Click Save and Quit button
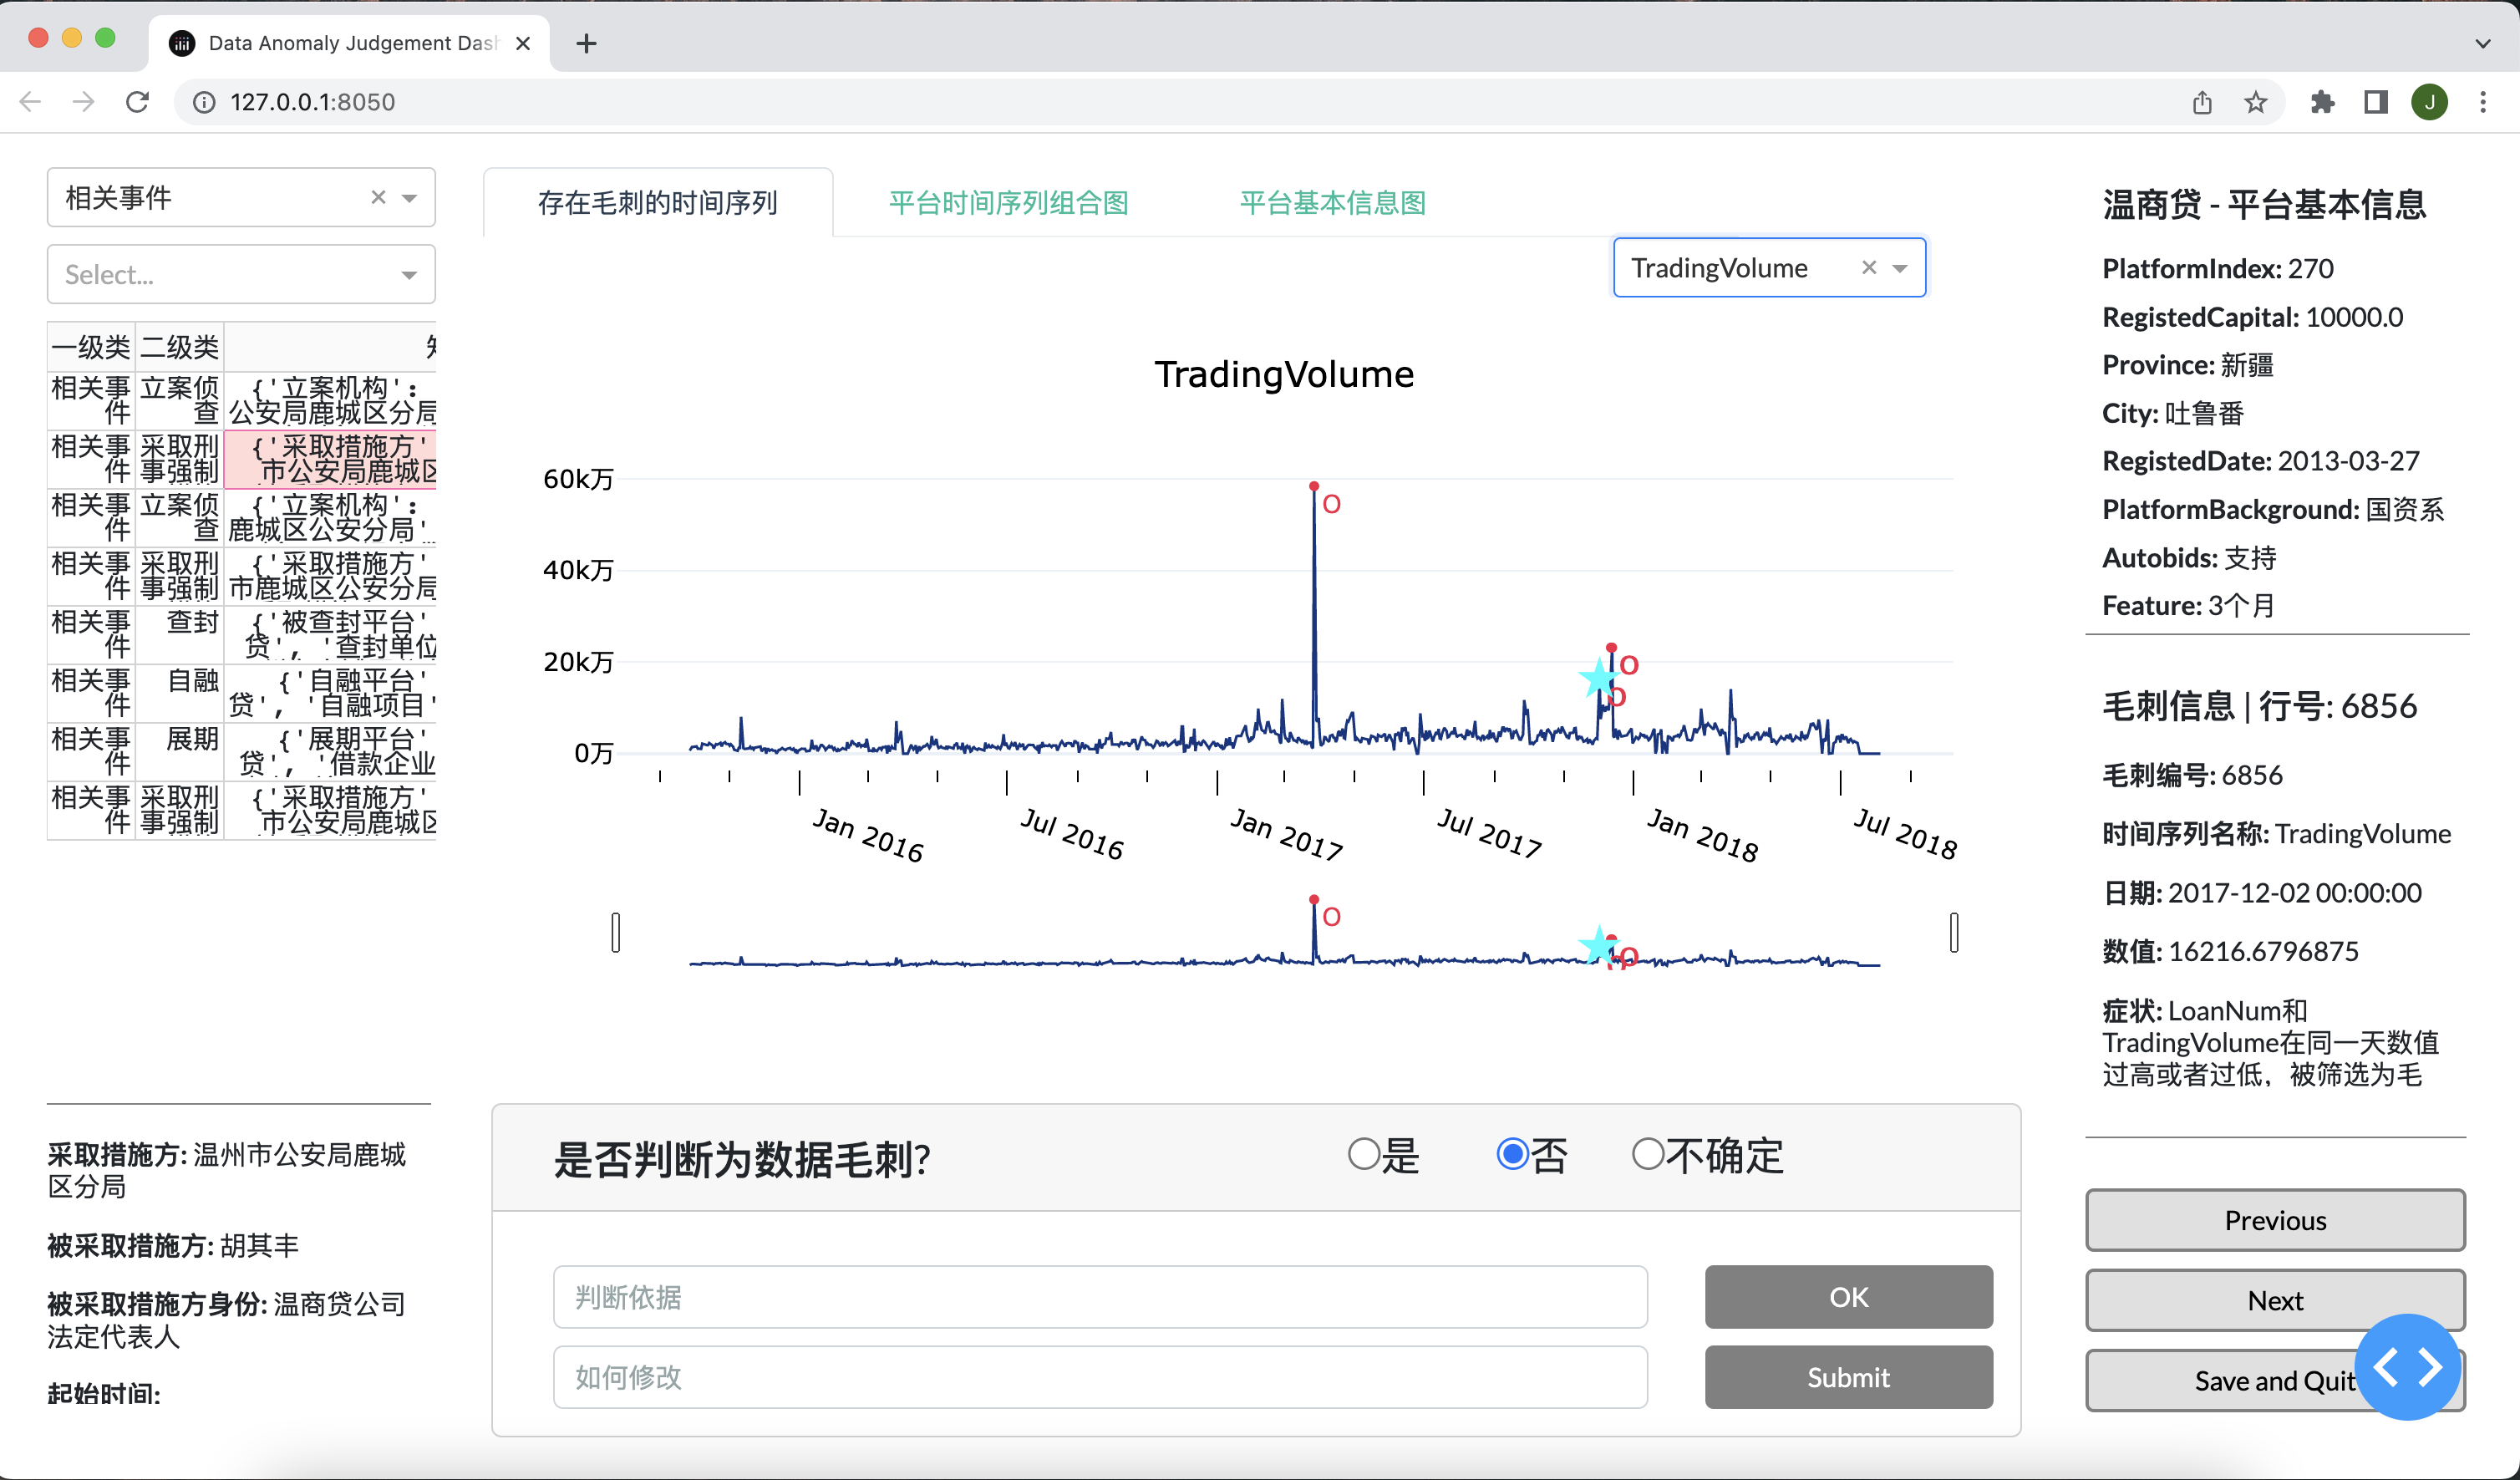Viewport: 2520px width, 1480px height. (x=2275, y=1380)
